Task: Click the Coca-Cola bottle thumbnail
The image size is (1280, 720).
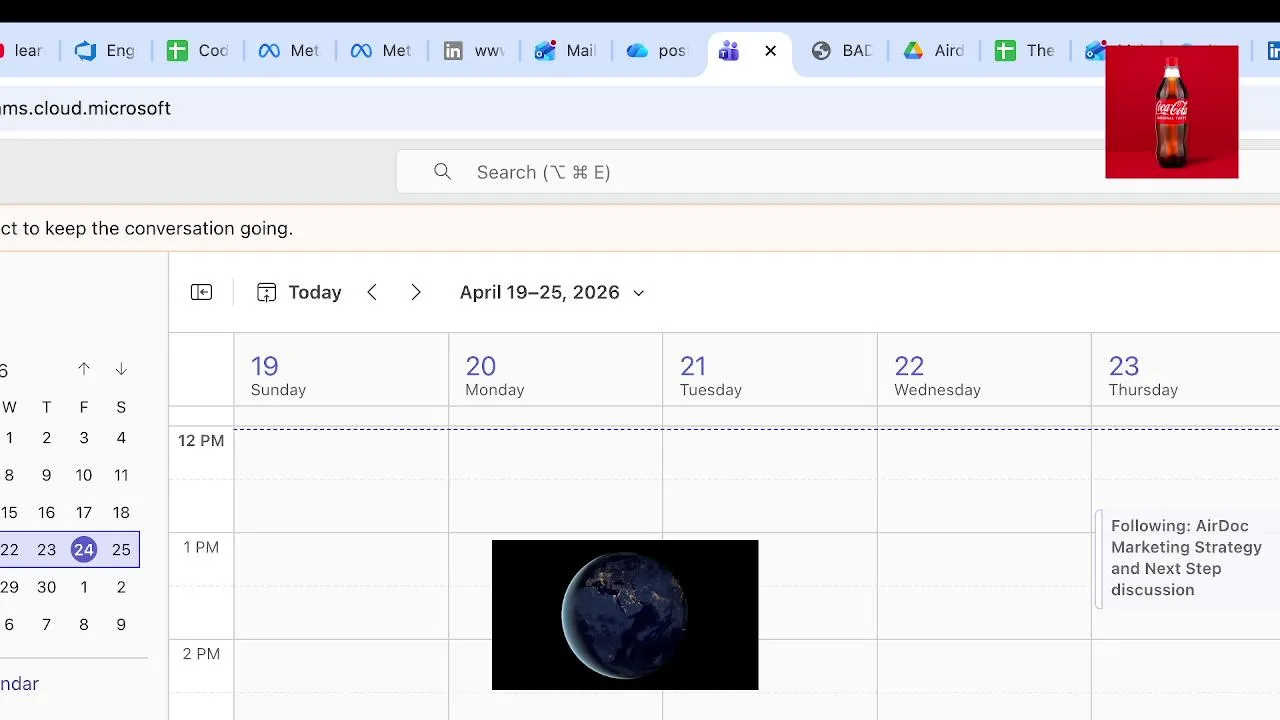Action: [x=1171, y=112]
